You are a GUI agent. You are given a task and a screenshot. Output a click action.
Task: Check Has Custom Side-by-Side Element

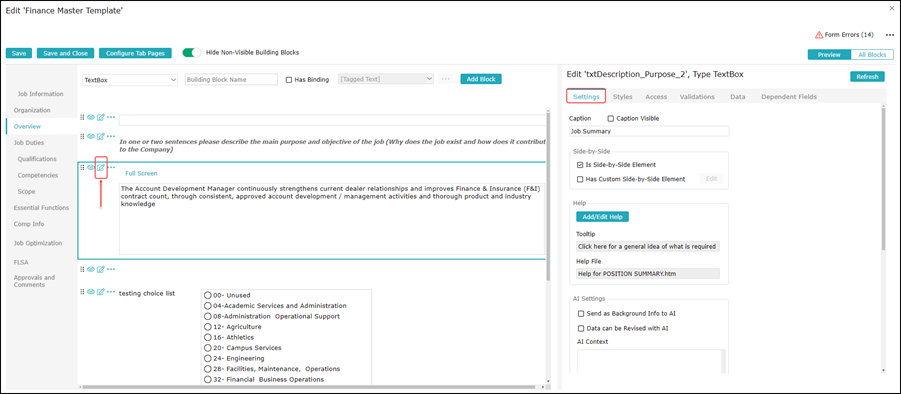pos(580,179)
